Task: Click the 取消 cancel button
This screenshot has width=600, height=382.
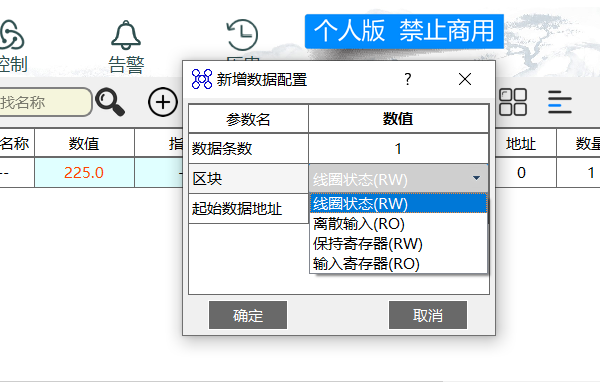Action: (428, 315)
